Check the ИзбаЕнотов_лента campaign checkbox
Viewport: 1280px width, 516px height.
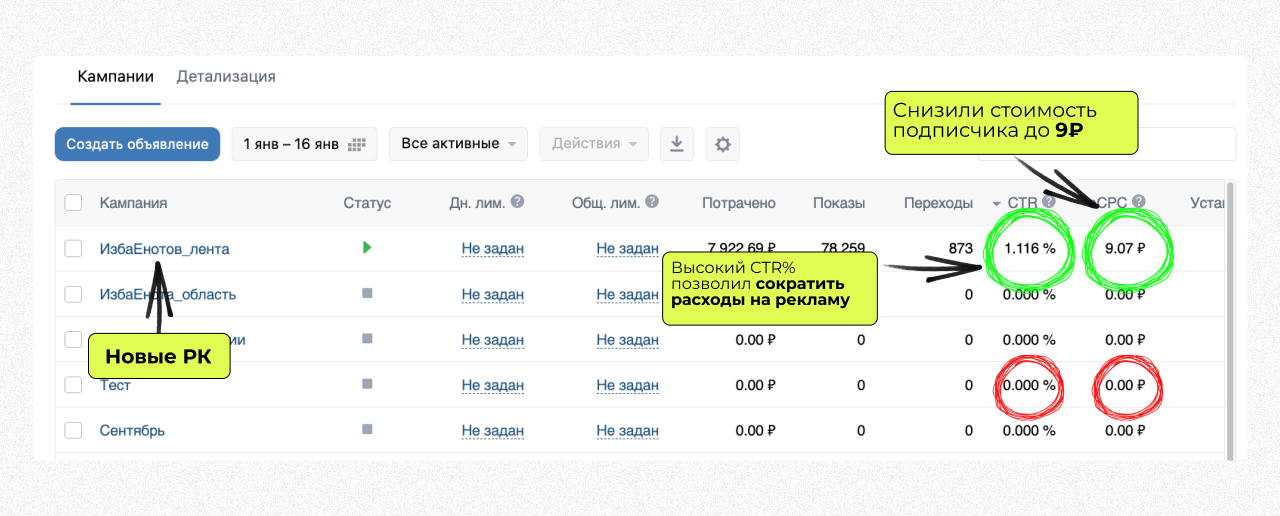(73, 249)
